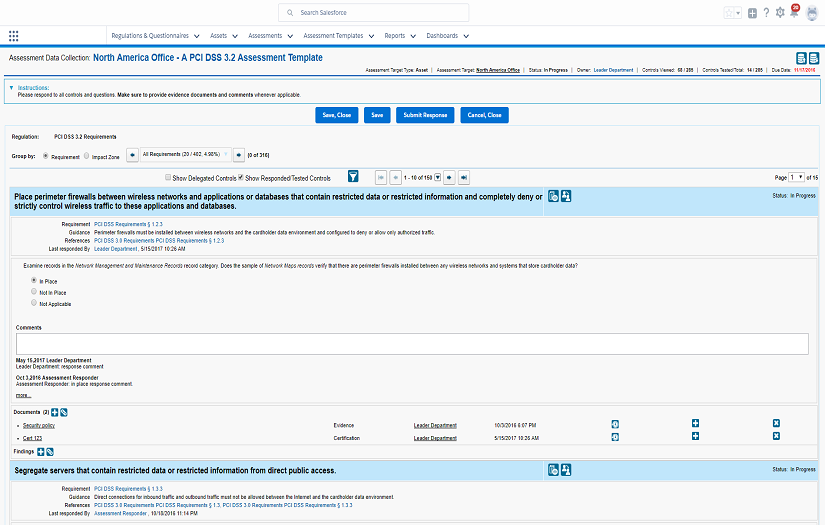Click the favorites star icon
Screen dimensions: 825x525
[729, 13]
